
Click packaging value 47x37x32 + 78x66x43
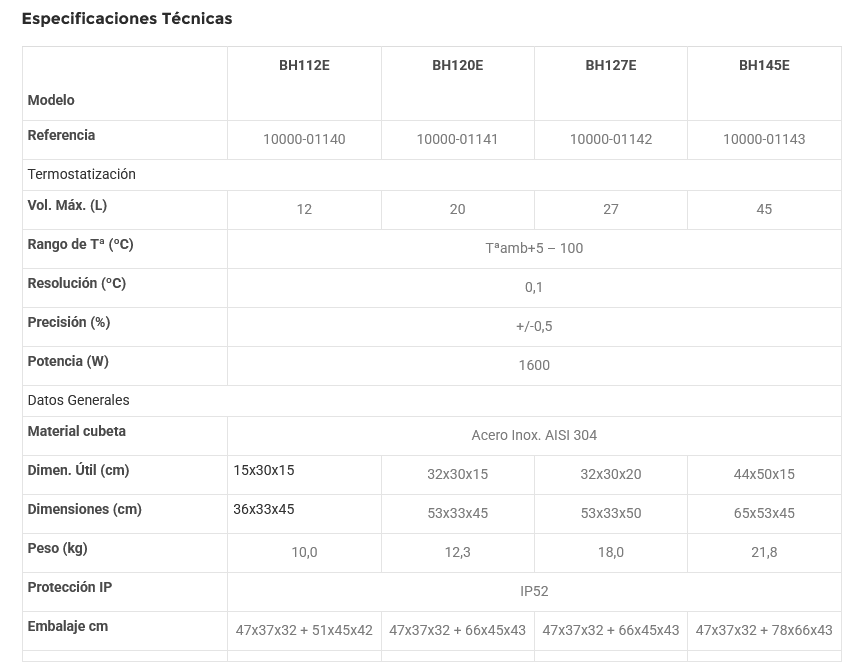[x=764, y=631]
